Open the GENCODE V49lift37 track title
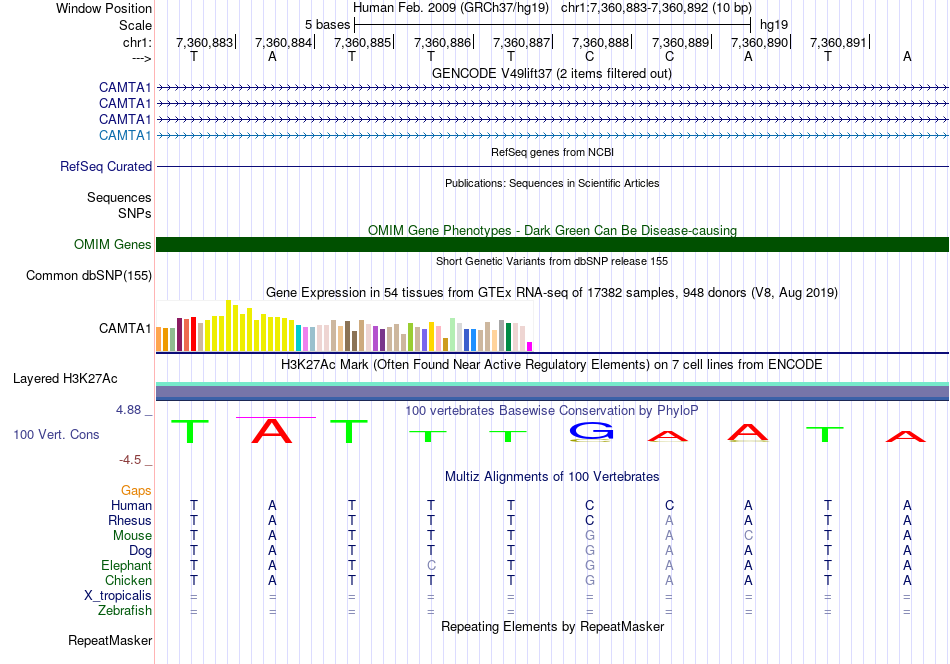950x664 pixels. click(x=551, y=73)
